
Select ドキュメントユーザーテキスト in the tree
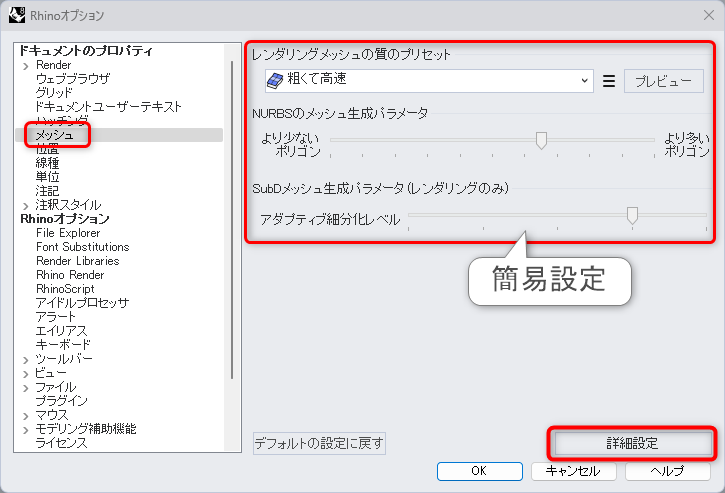[109, 107]
